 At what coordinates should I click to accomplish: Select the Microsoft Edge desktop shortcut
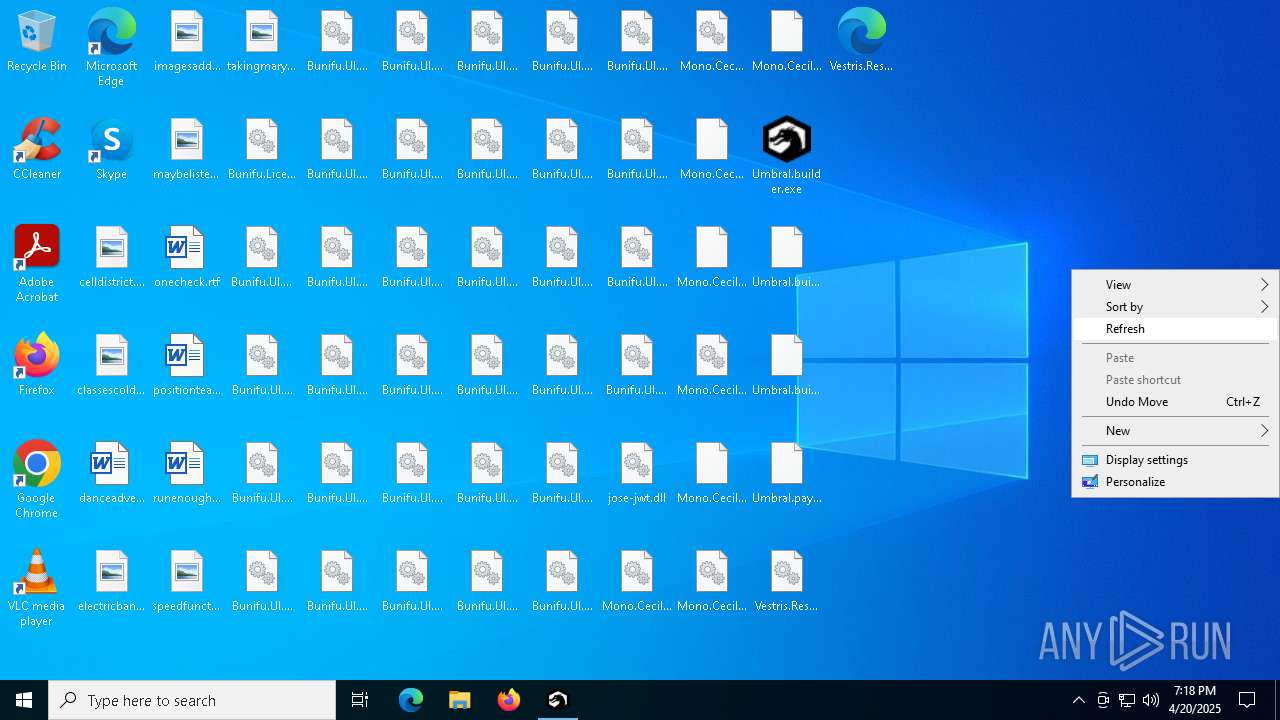pos(111,47)
